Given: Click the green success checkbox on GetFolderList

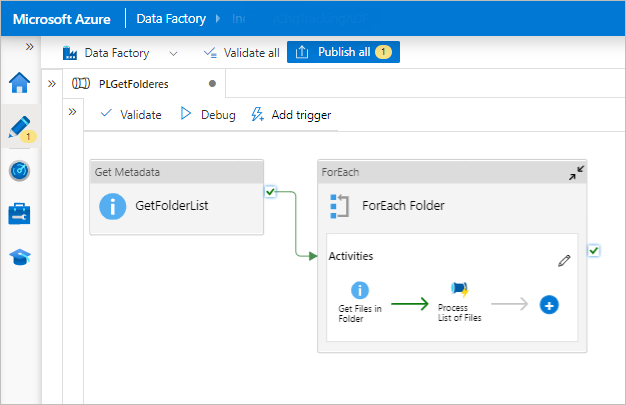Looking at the screenshot, I should (x=270, y=192).
